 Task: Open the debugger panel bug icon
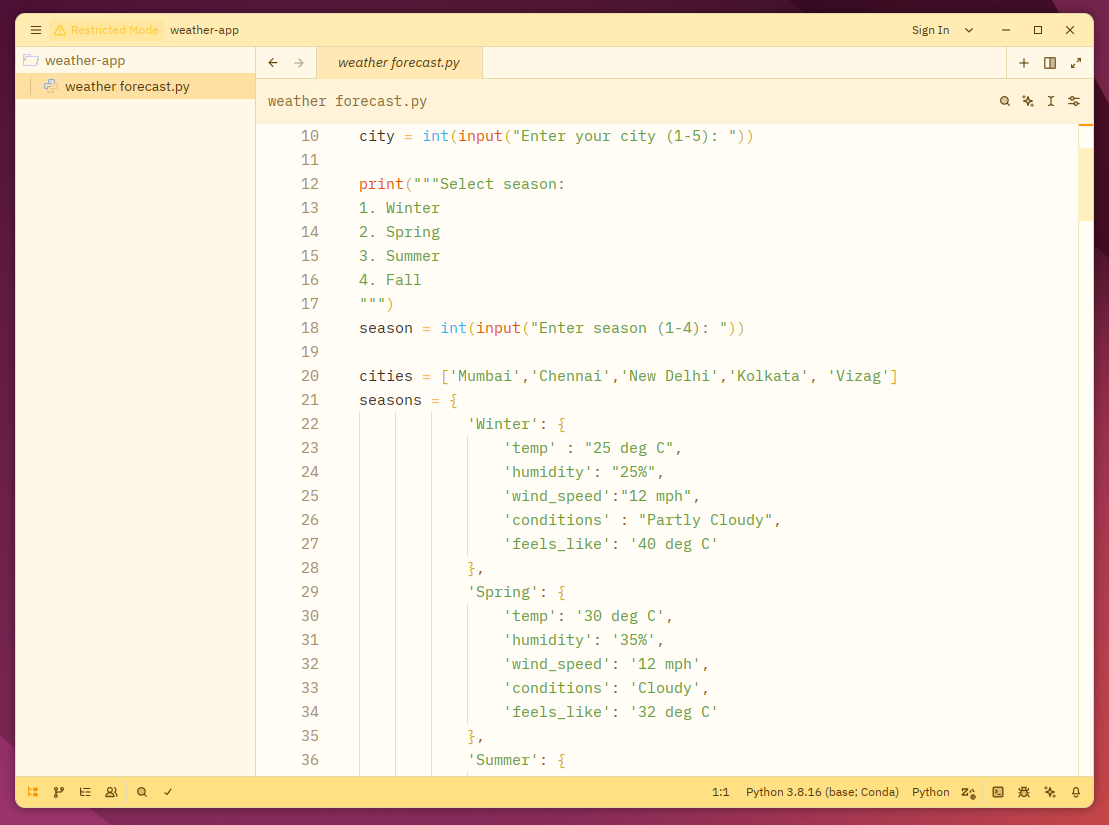tap(1023, 792)
